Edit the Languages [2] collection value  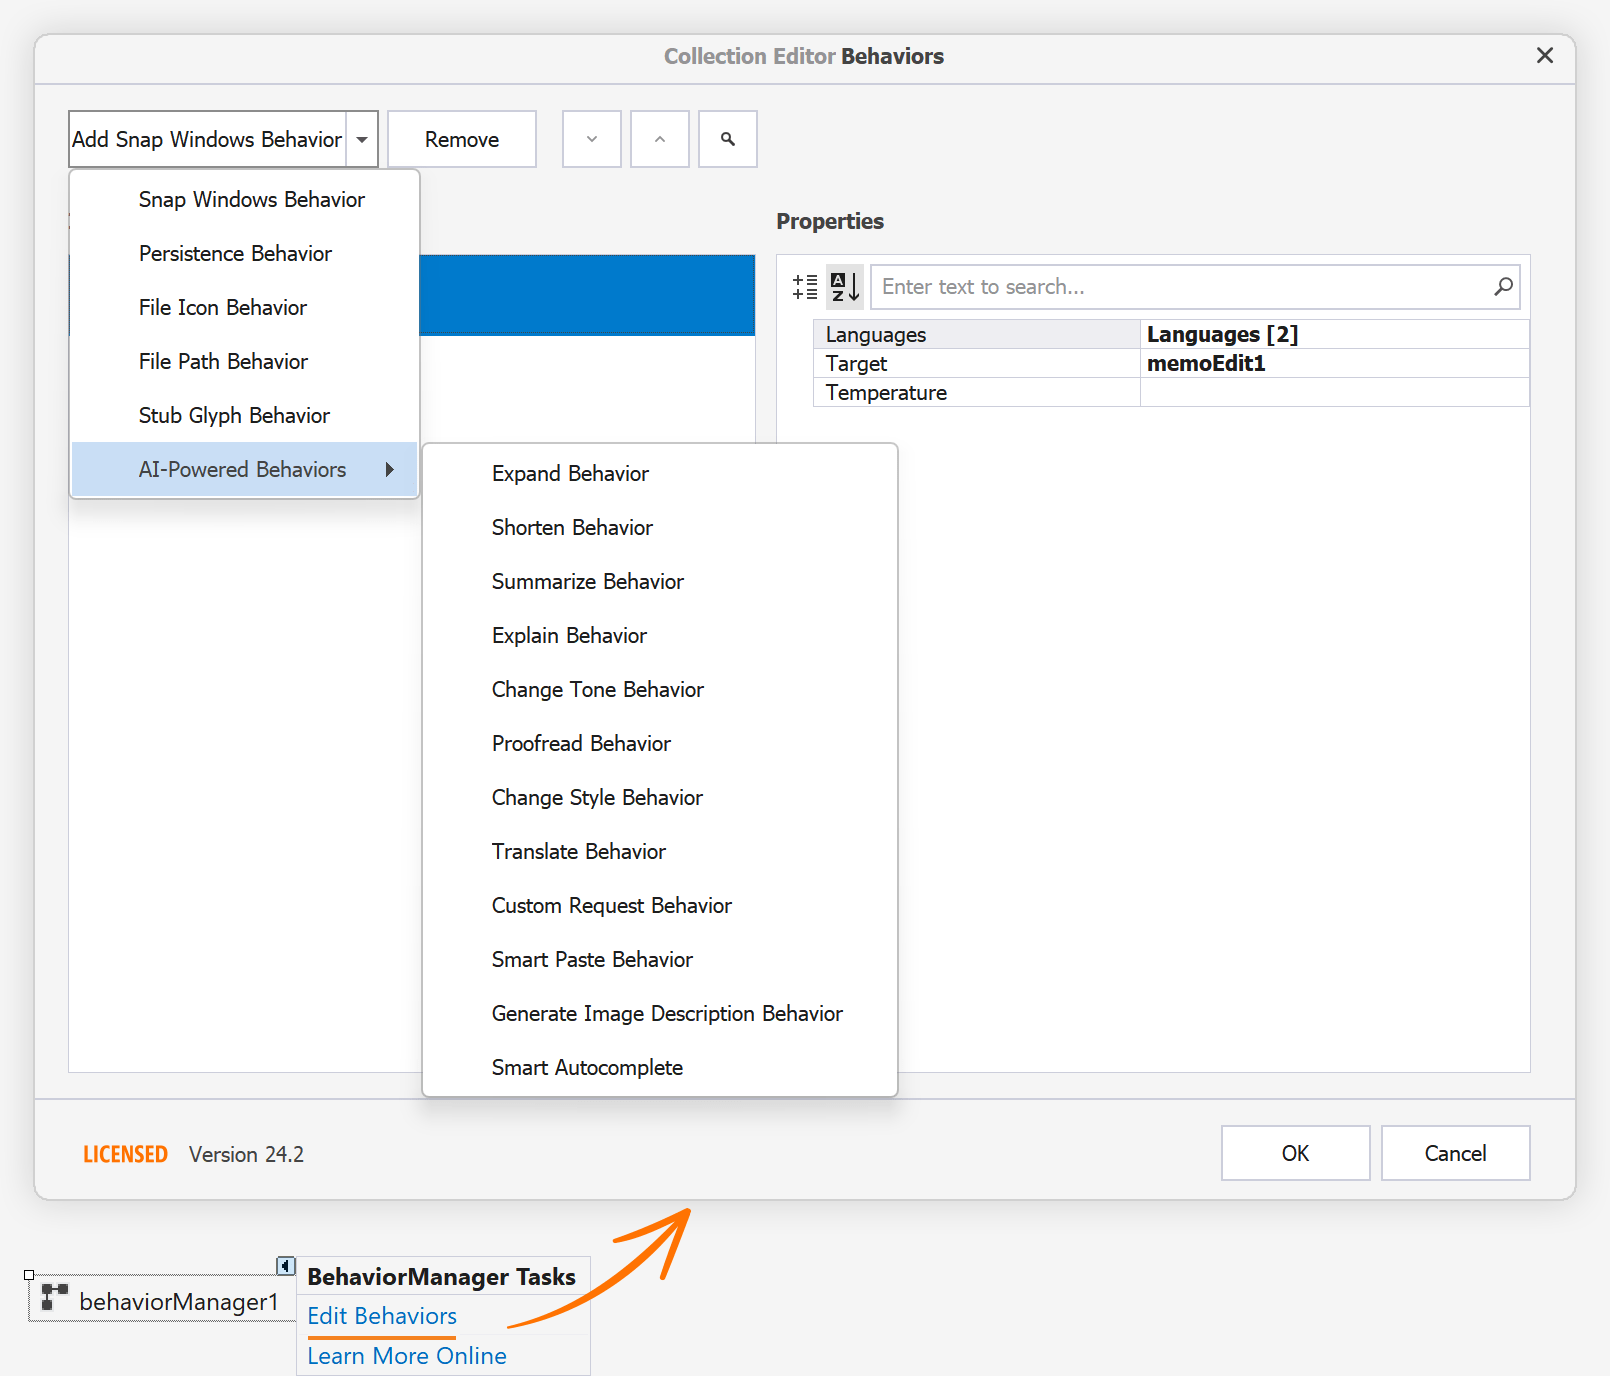pyautogui.click(x=1222, y=334)
